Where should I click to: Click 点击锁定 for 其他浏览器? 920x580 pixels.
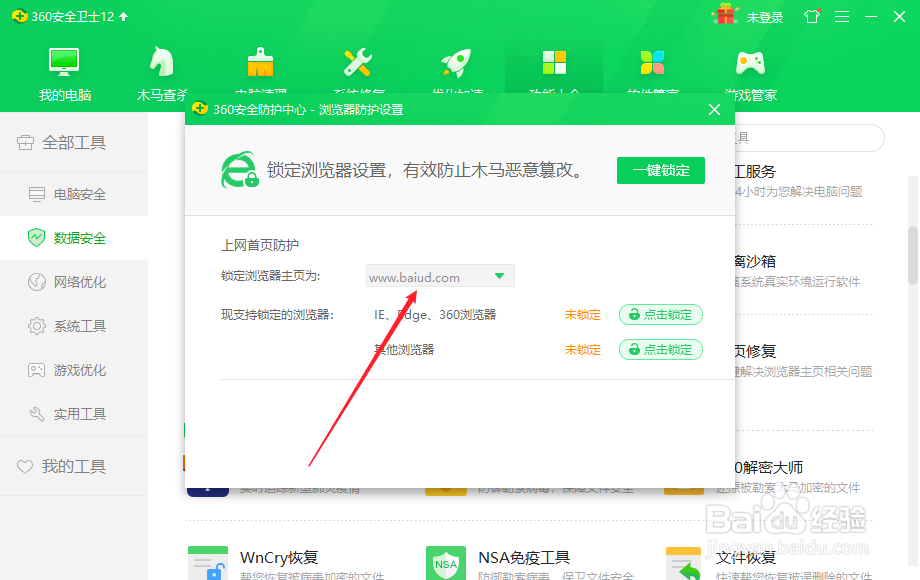(661, 350)
